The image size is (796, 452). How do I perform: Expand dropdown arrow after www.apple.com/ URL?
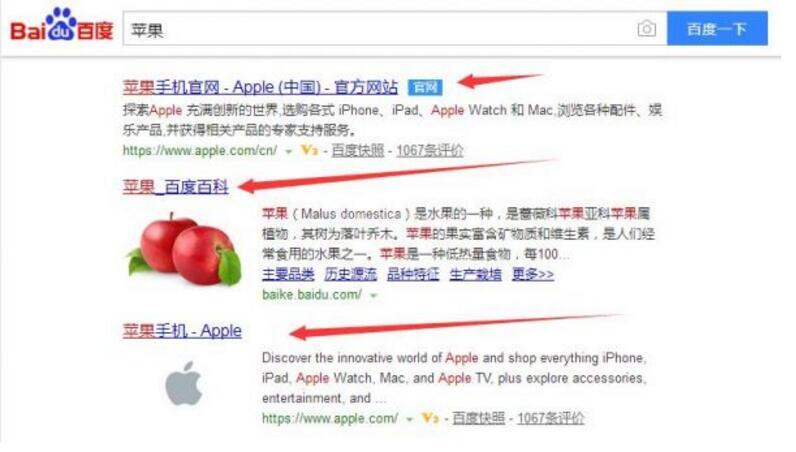click(409, 419)
